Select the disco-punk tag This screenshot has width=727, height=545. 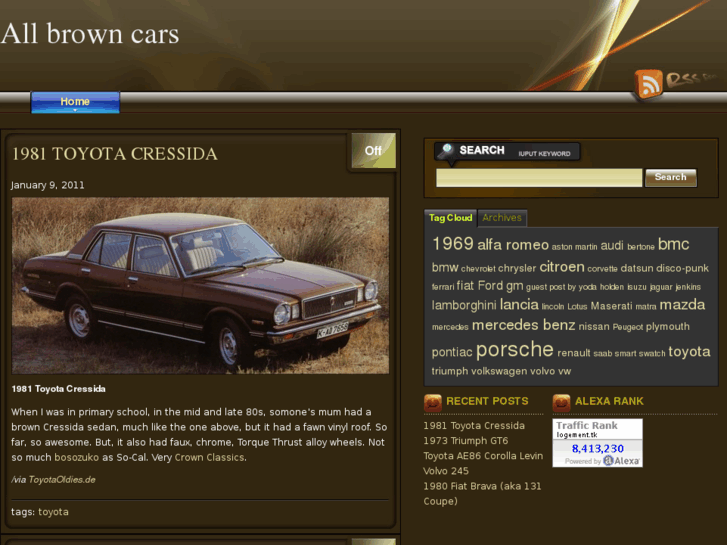tap(682, 268)
